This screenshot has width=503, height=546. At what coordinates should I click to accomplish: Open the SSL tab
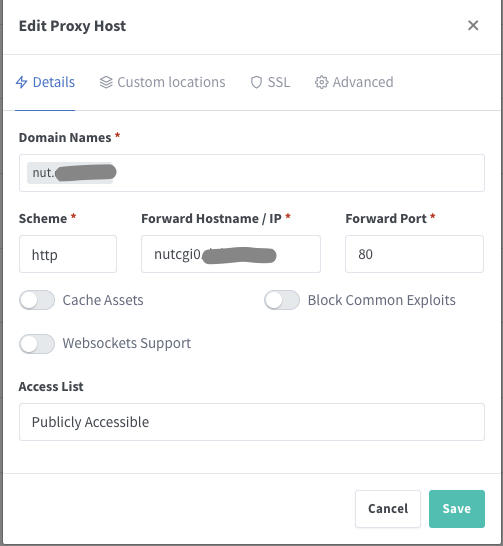pos(270,82)
